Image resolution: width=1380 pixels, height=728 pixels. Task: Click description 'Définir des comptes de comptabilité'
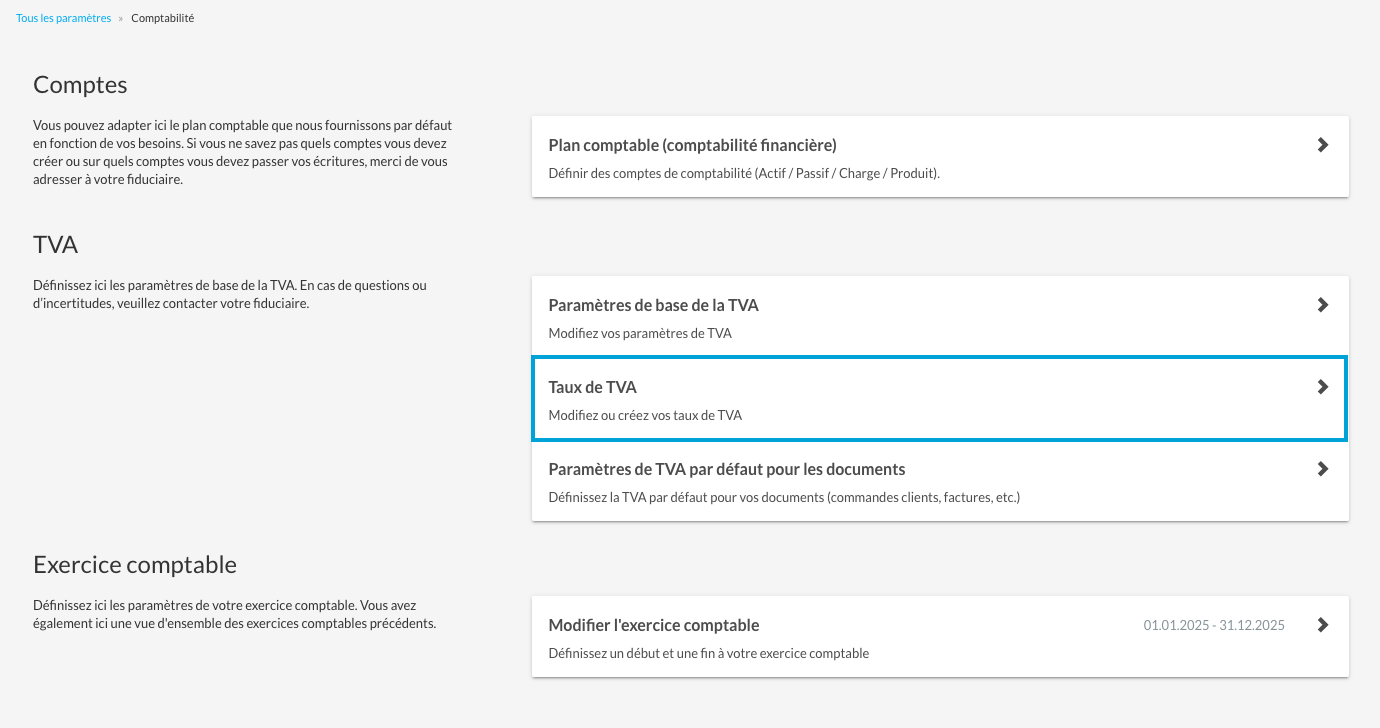coord(744,173)
